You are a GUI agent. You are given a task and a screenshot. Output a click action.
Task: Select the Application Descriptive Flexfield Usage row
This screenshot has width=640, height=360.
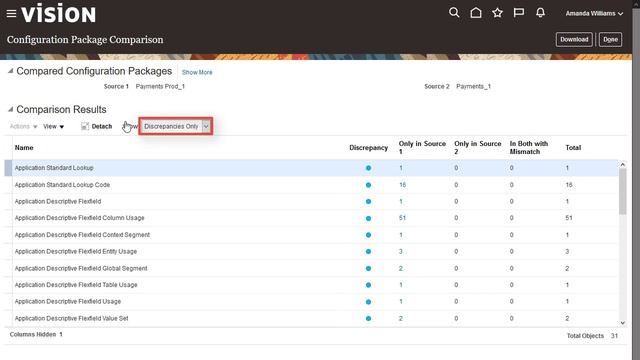pos(311,302)
